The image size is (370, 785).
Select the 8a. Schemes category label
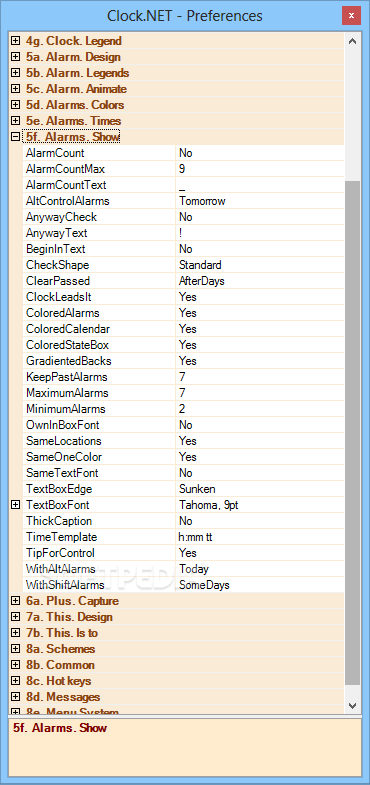[x=61, y=649]
